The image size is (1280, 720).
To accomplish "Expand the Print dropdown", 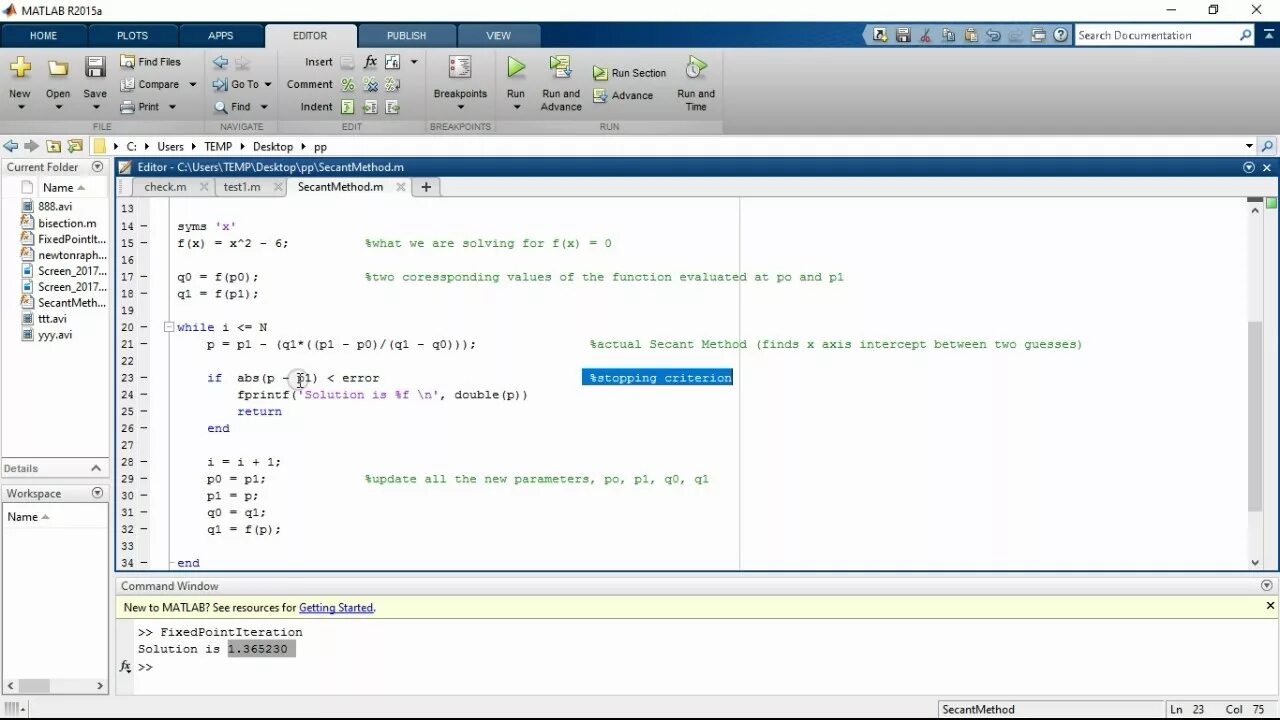I will [172, 107].
